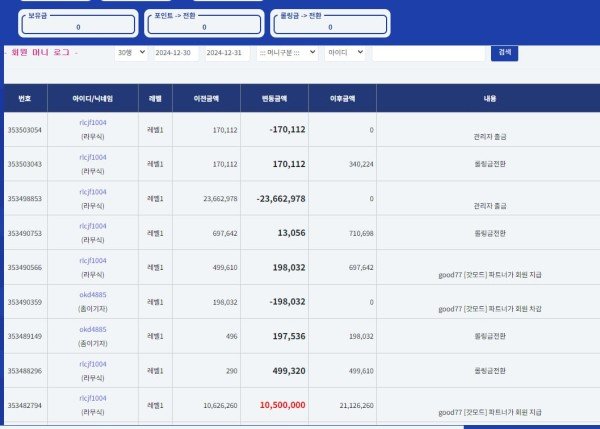The height and width of the screenshot is (429, 600).
Task: Click the 내용 column header
Action: (489, 98)
